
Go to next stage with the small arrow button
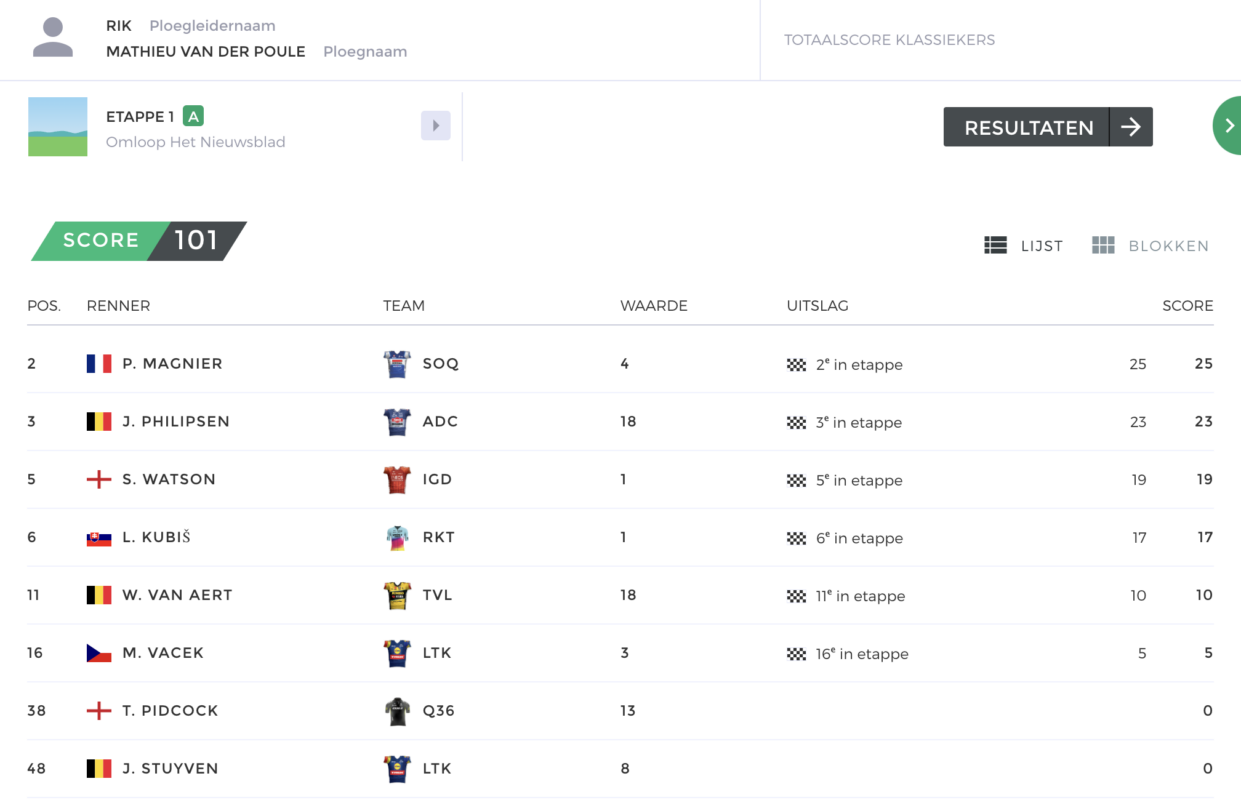tap(435, 126)
